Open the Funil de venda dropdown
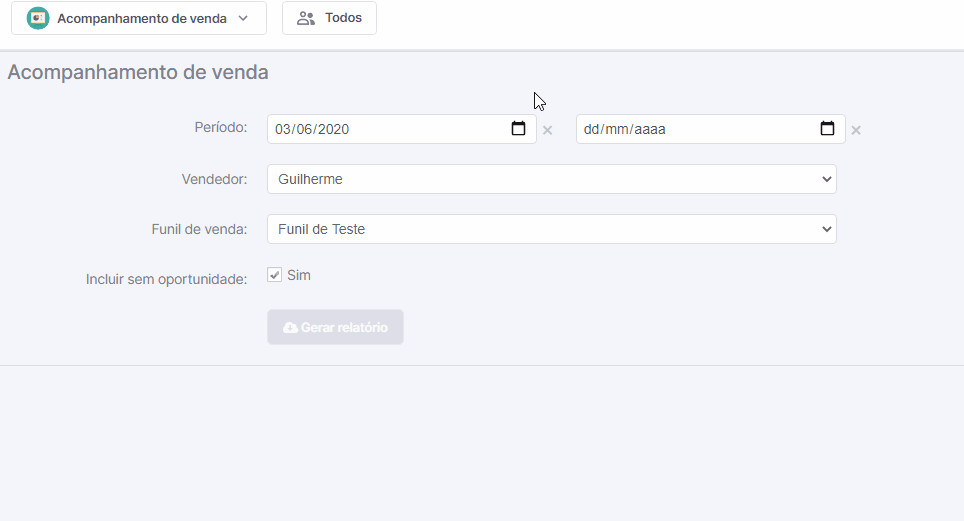Viewport: 964px width, 521px height. (551, 229)
